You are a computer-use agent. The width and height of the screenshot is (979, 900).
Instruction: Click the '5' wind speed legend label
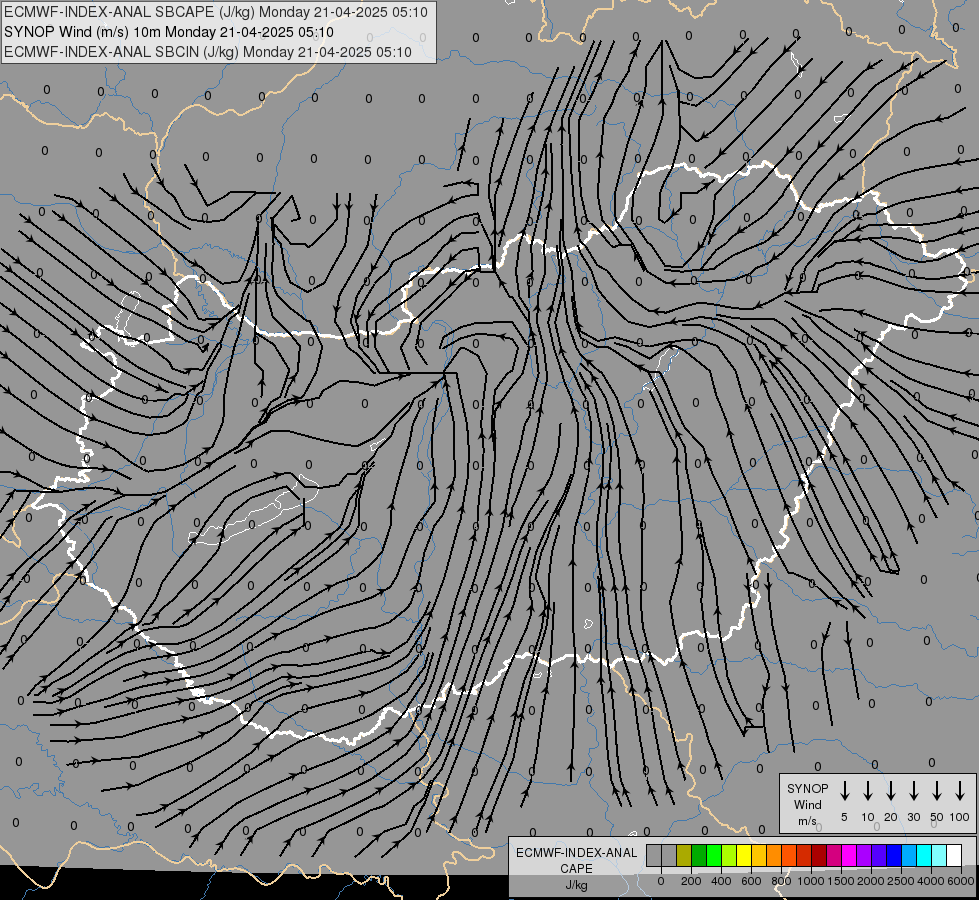coord(844,817)
